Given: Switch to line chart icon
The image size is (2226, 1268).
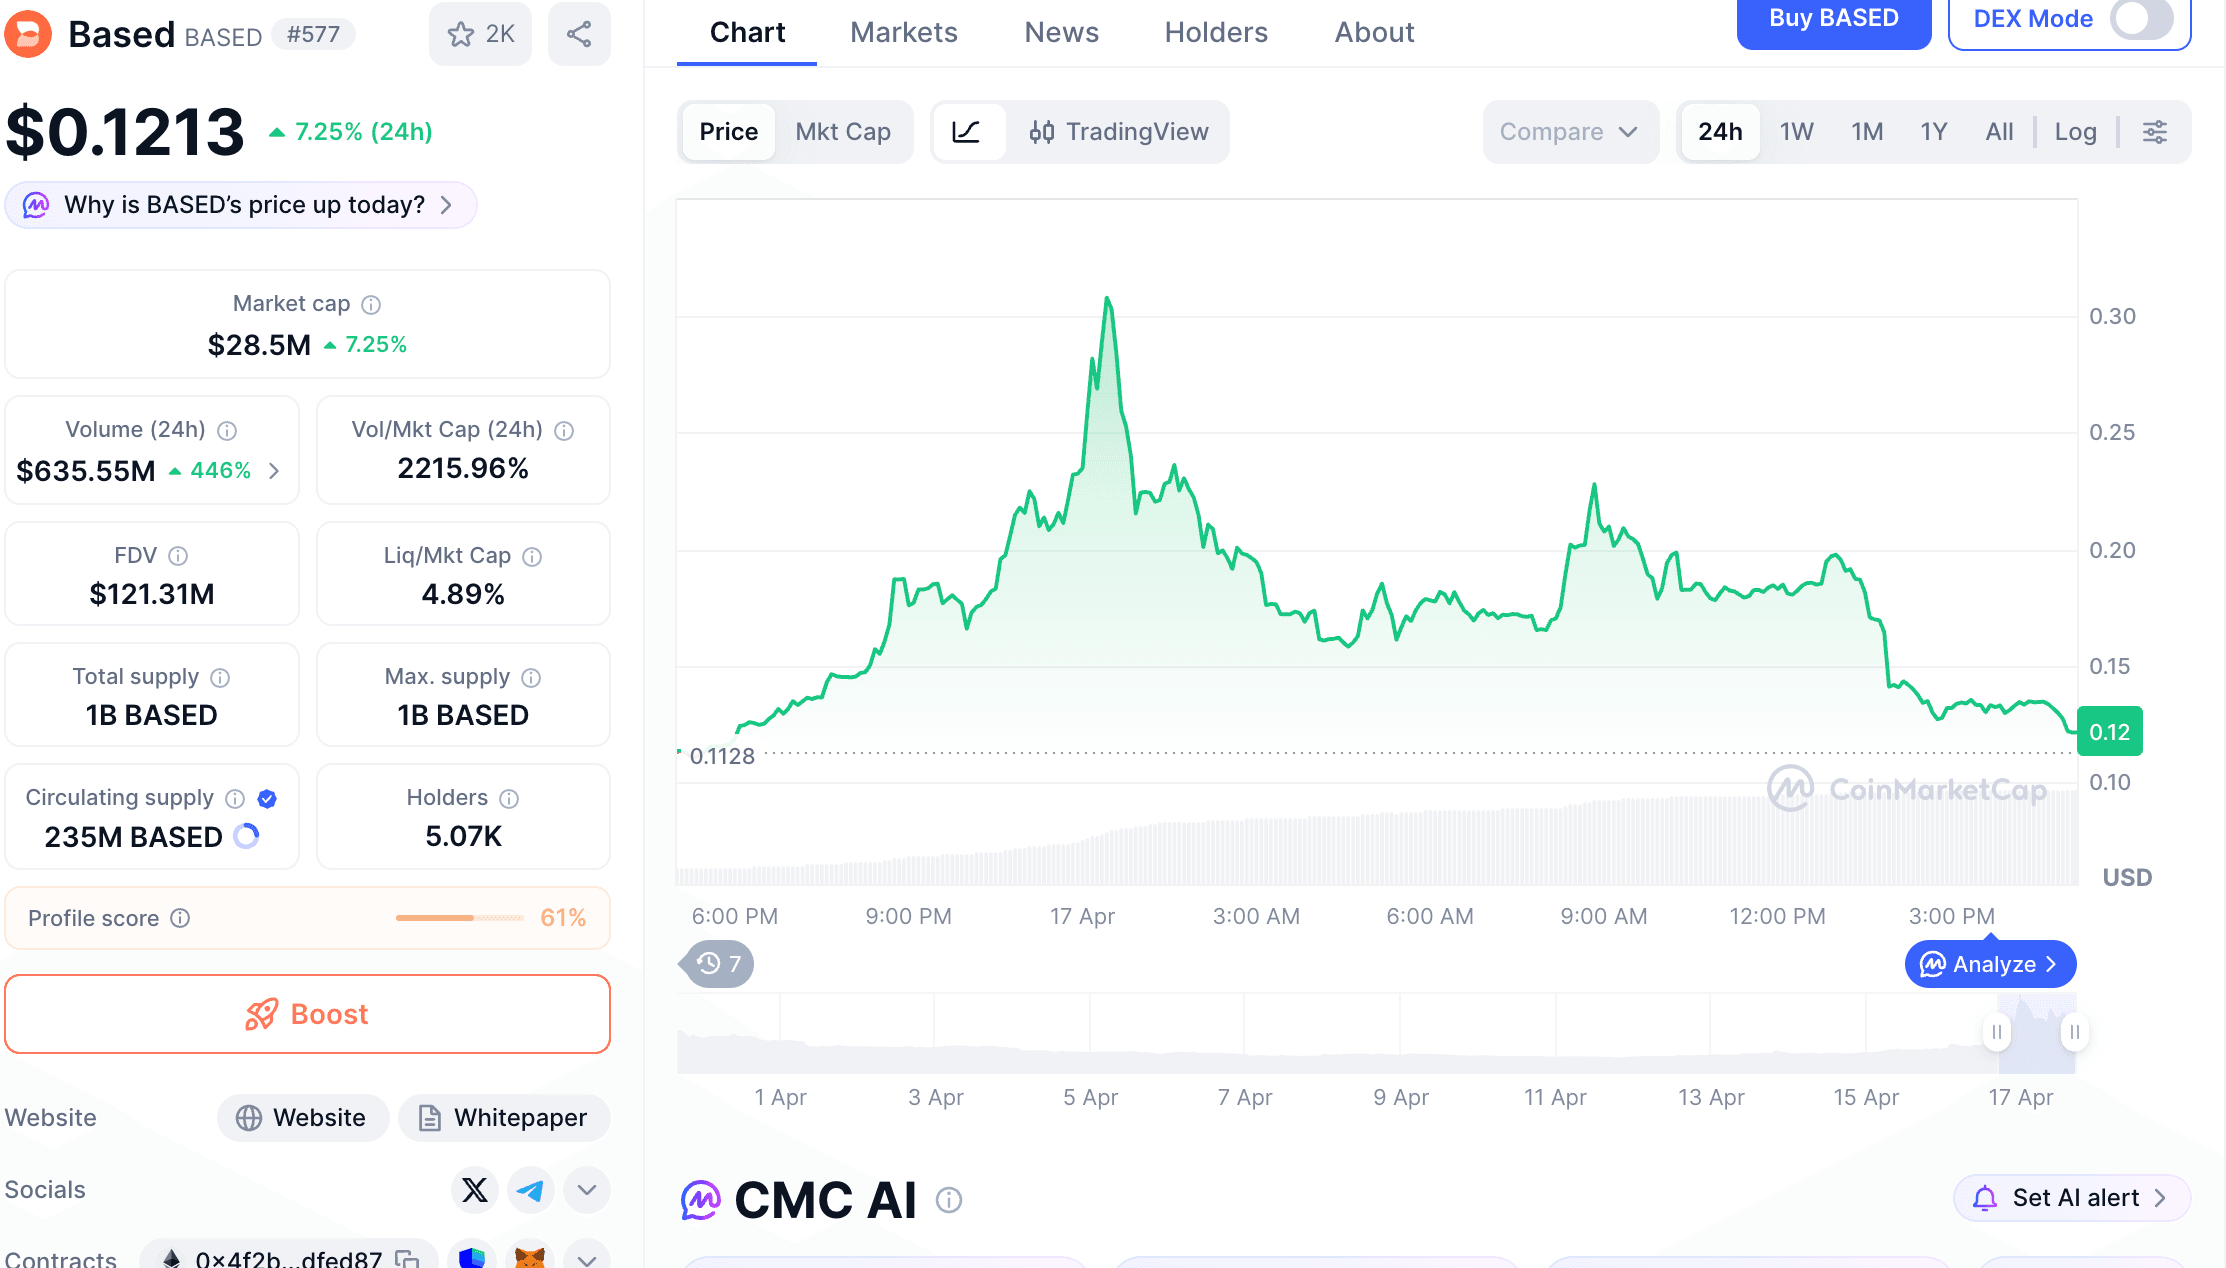Looking at the screenshot, I should [x=966, y=132].
